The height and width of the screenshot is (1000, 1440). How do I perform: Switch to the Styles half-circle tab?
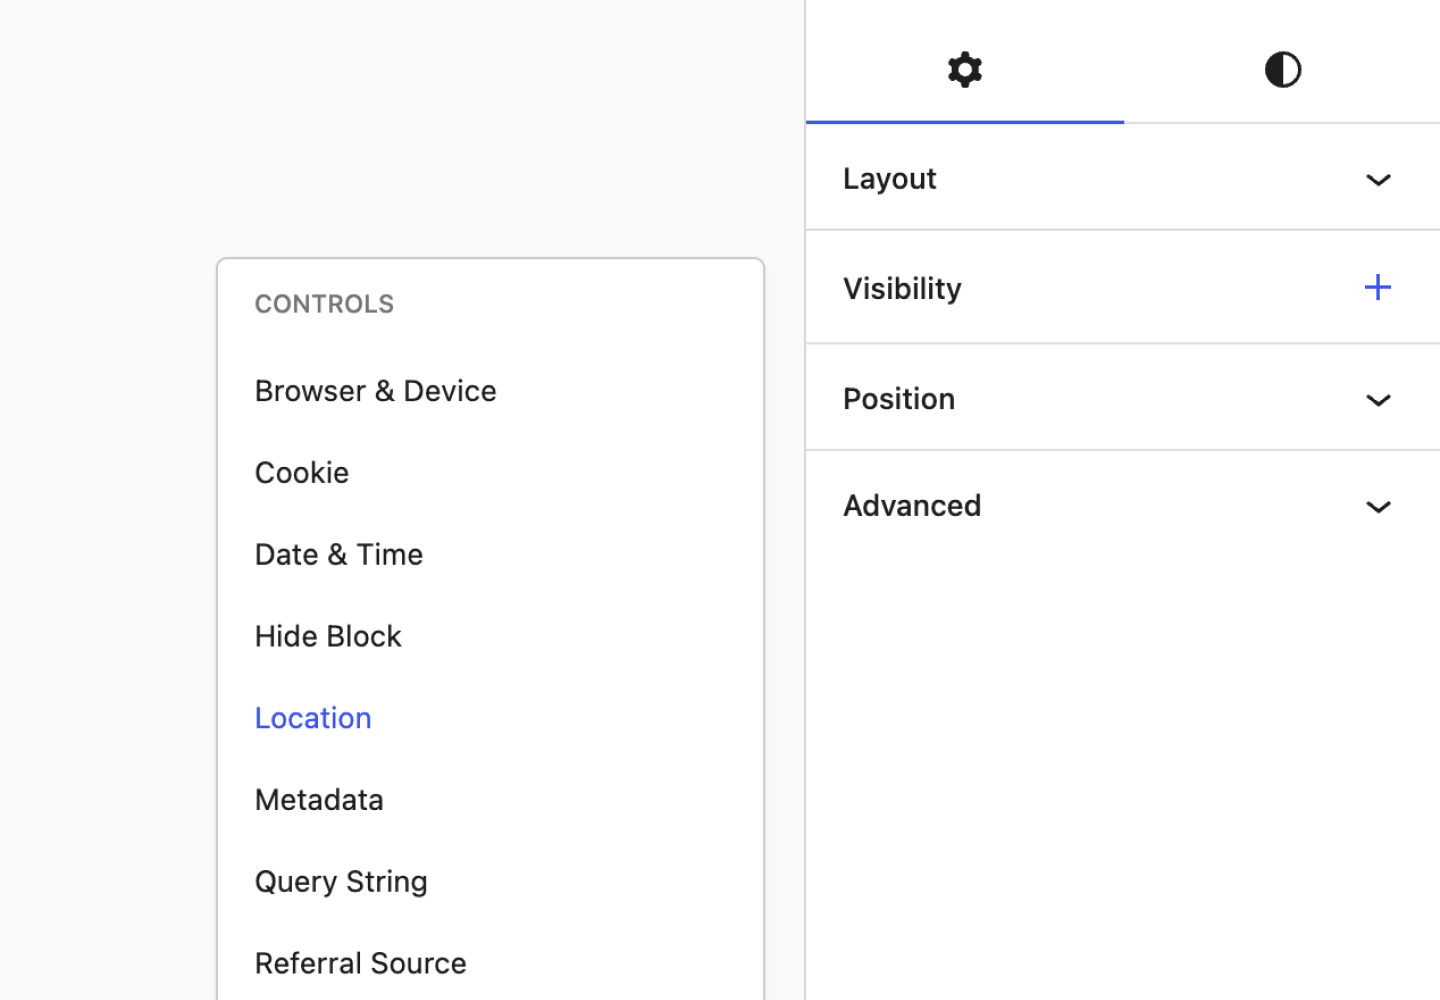click(1282, 70)
